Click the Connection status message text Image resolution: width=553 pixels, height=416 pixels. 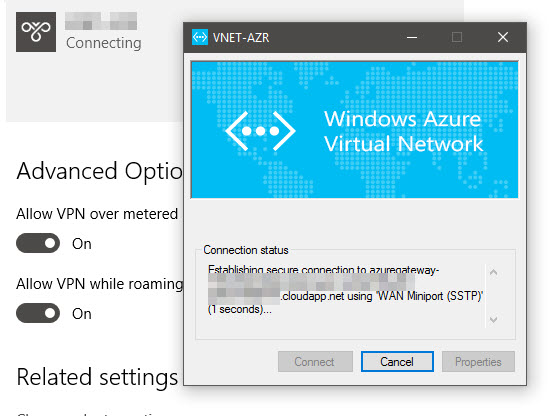pyautogui.click(x=346, y=289)
